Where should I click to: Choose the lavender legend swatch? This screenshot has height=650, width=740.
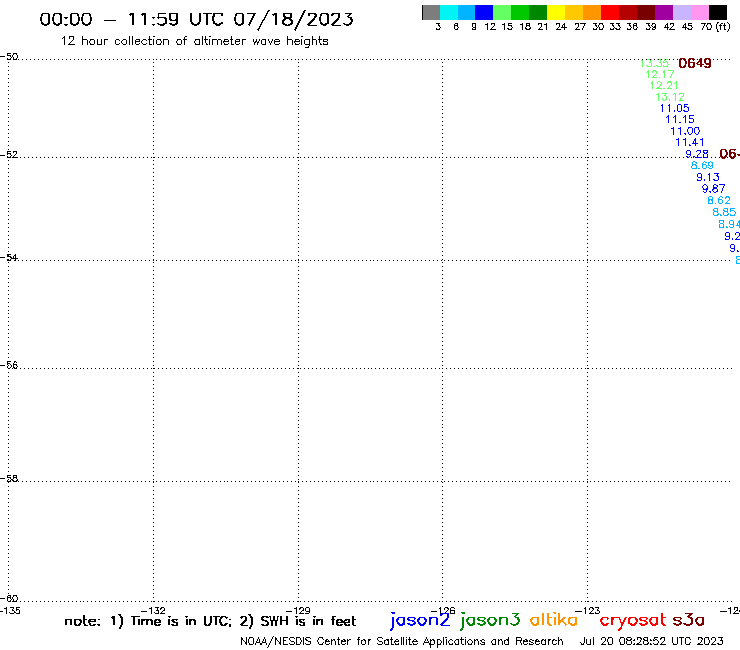point(681,12)
